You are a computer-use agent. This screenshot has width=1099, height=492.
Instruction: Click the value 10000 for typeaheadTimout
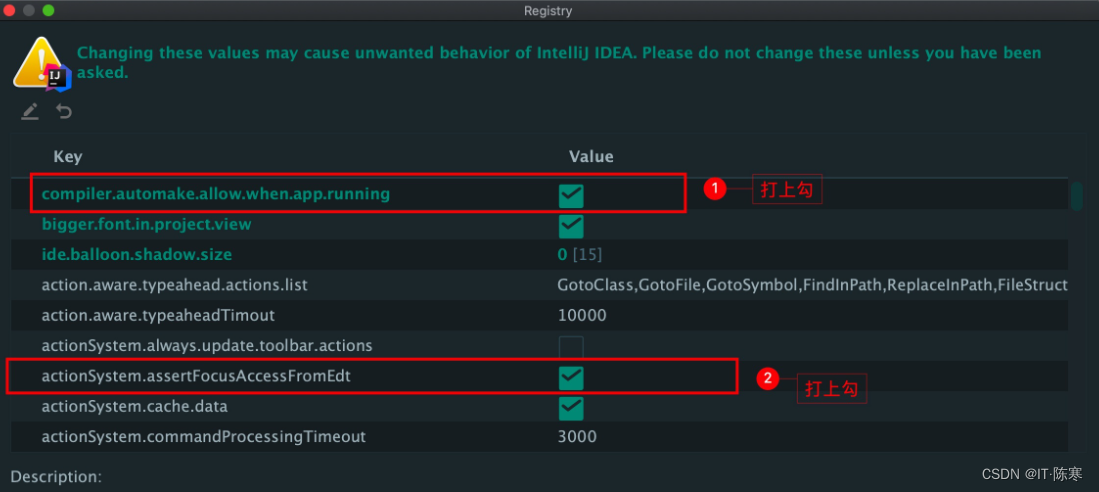click(x=582, y=316)
